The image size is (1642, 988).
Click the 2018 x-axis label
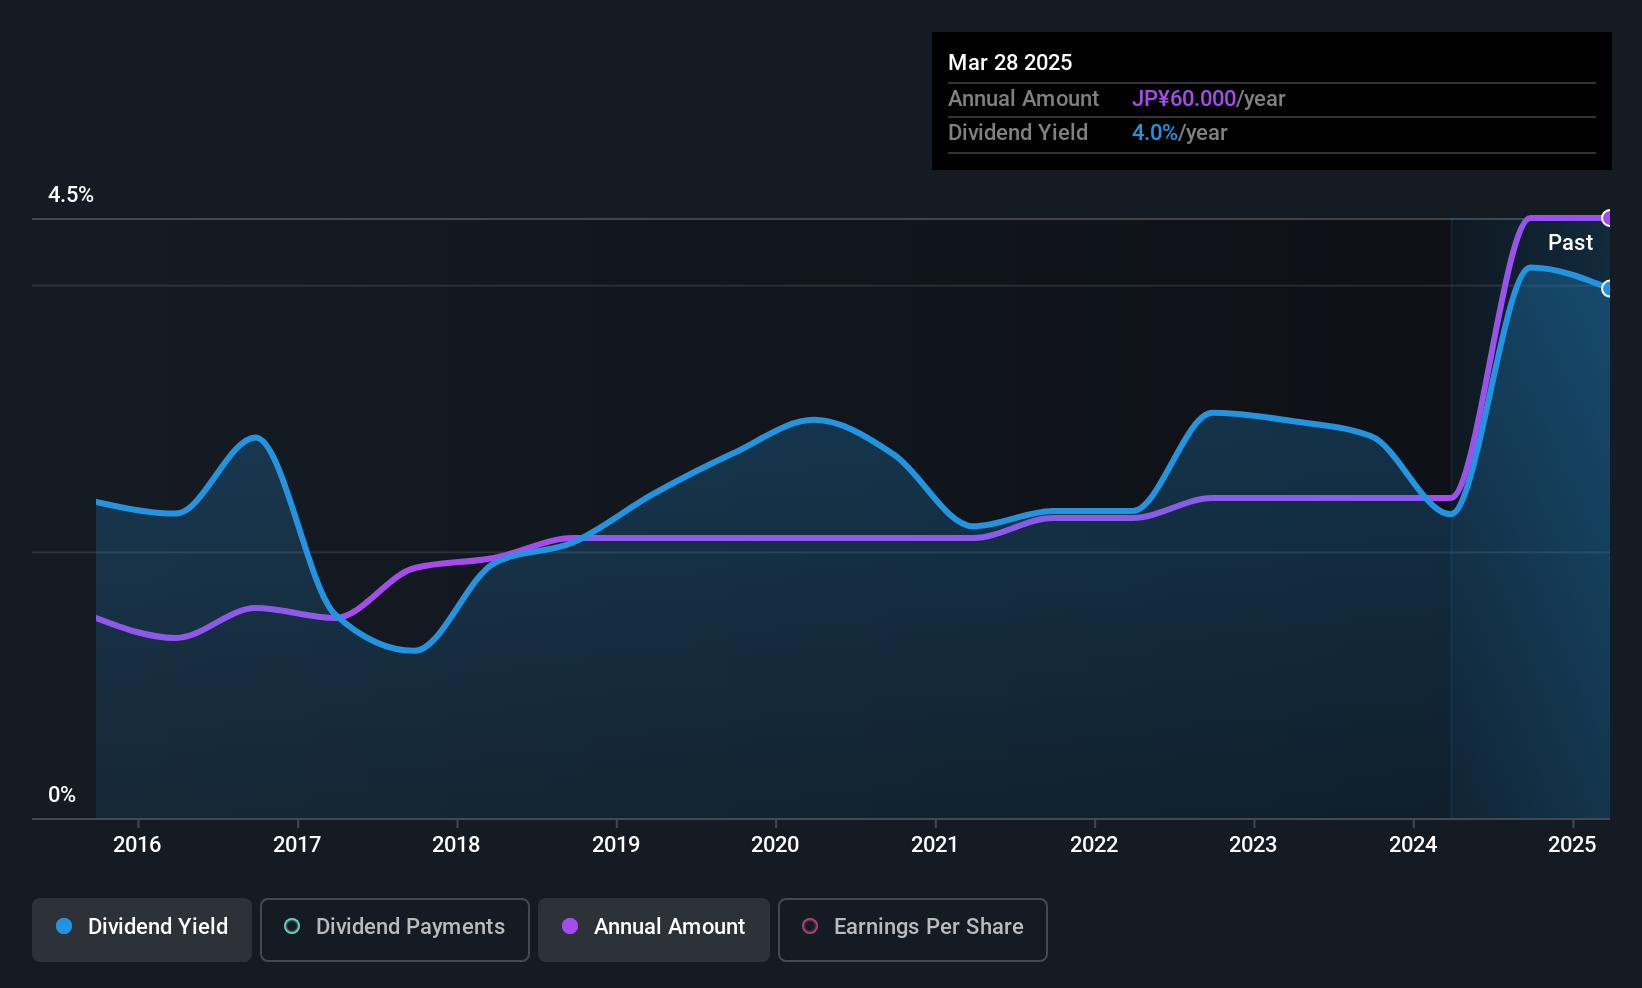[456, 844]
